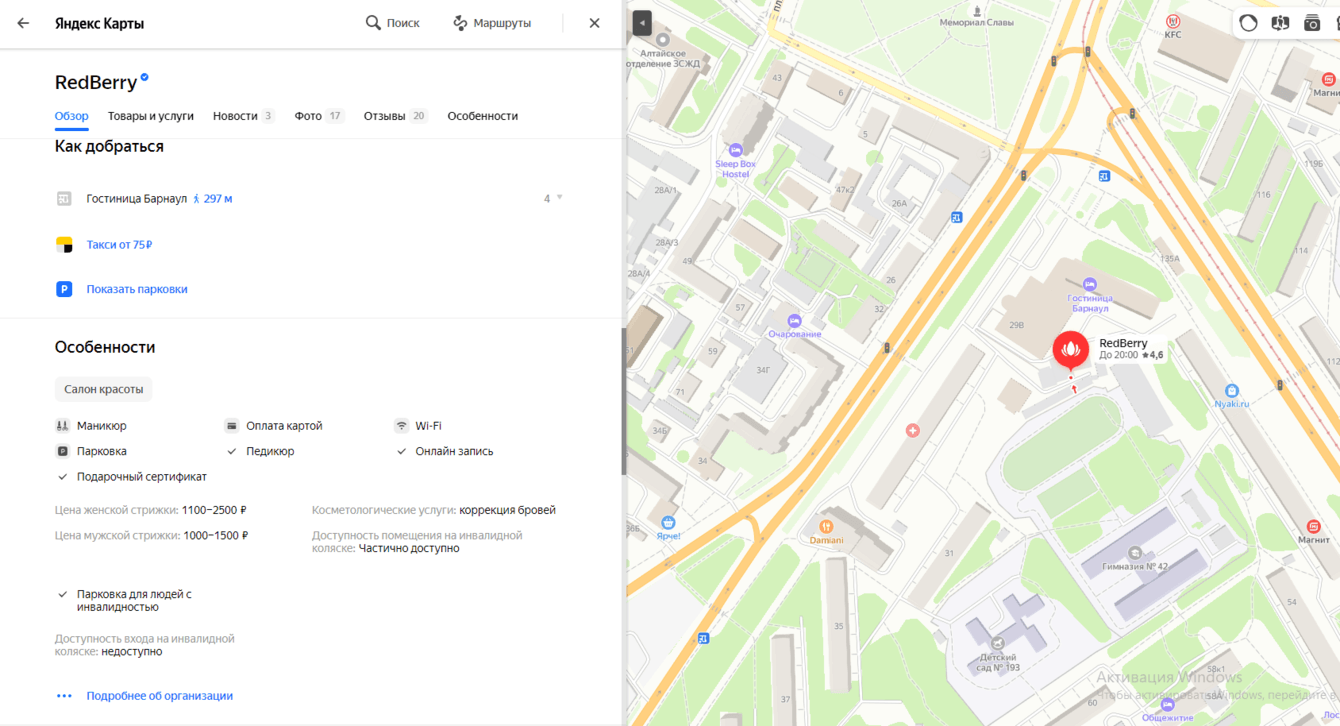Viewport: 1340px width, 726px height.
Task: Click Парковка для людей с инвалидностью text
Action: 134,601
